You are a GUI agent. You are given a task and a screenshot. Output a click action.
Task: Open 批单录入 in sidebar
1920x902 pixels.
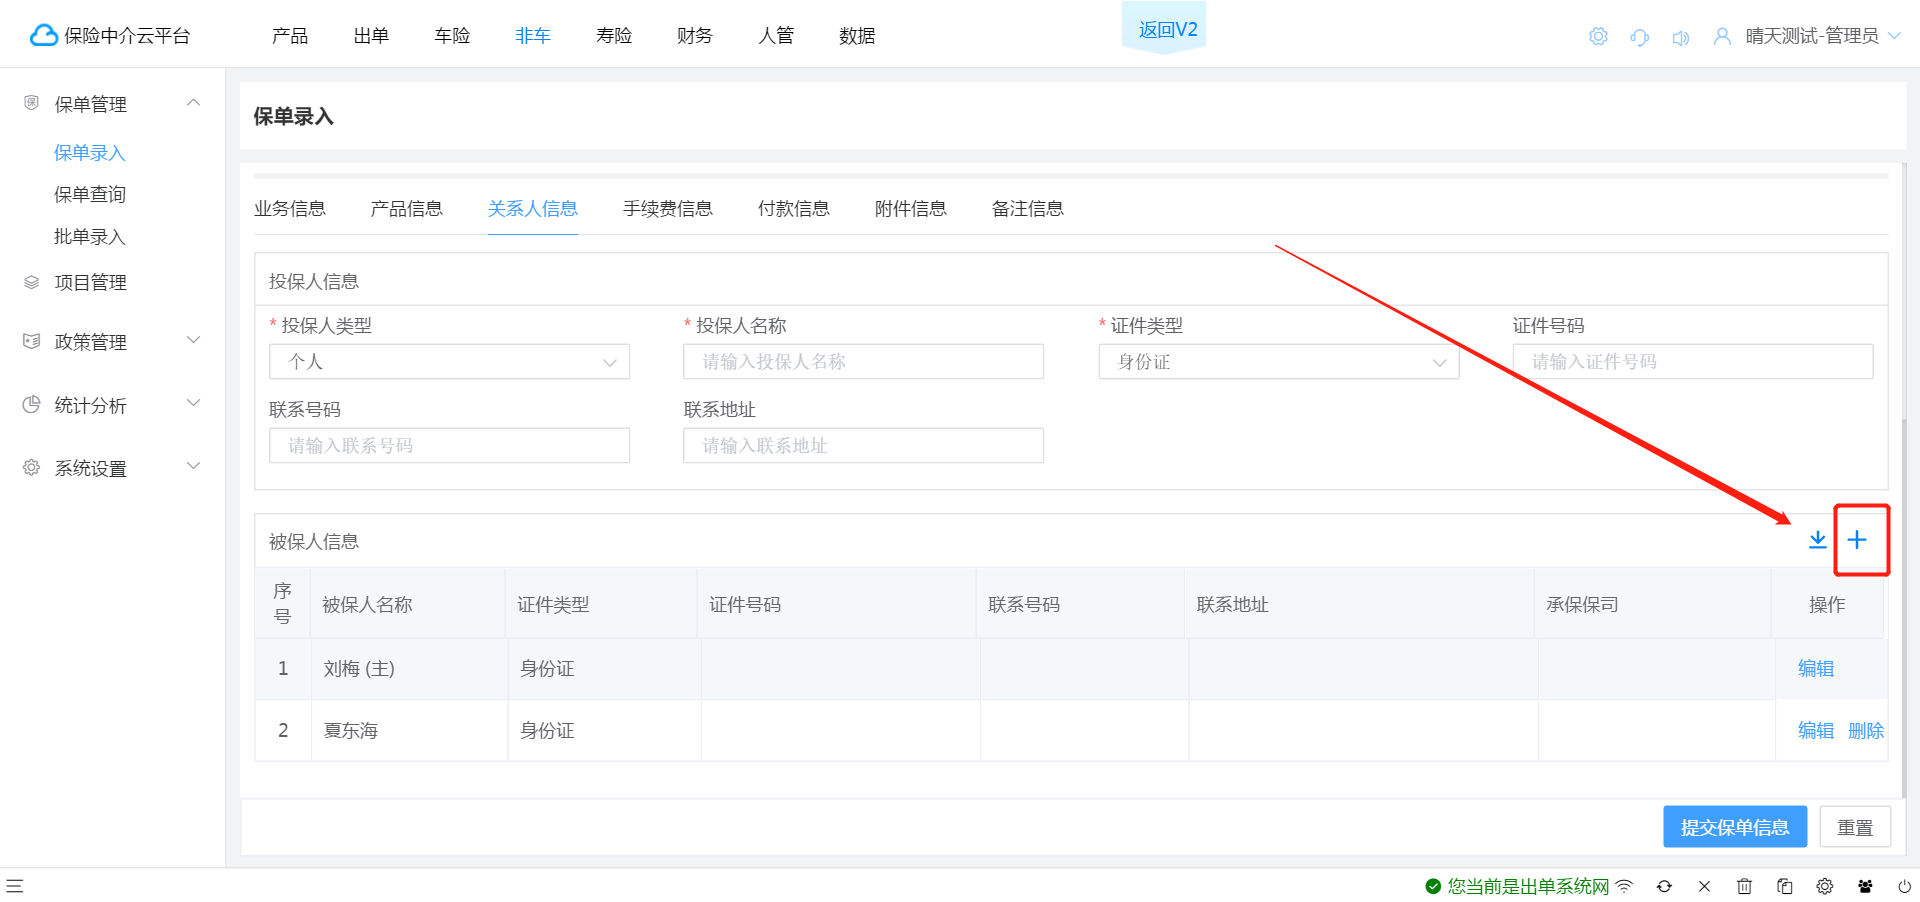tap(90, 236)
